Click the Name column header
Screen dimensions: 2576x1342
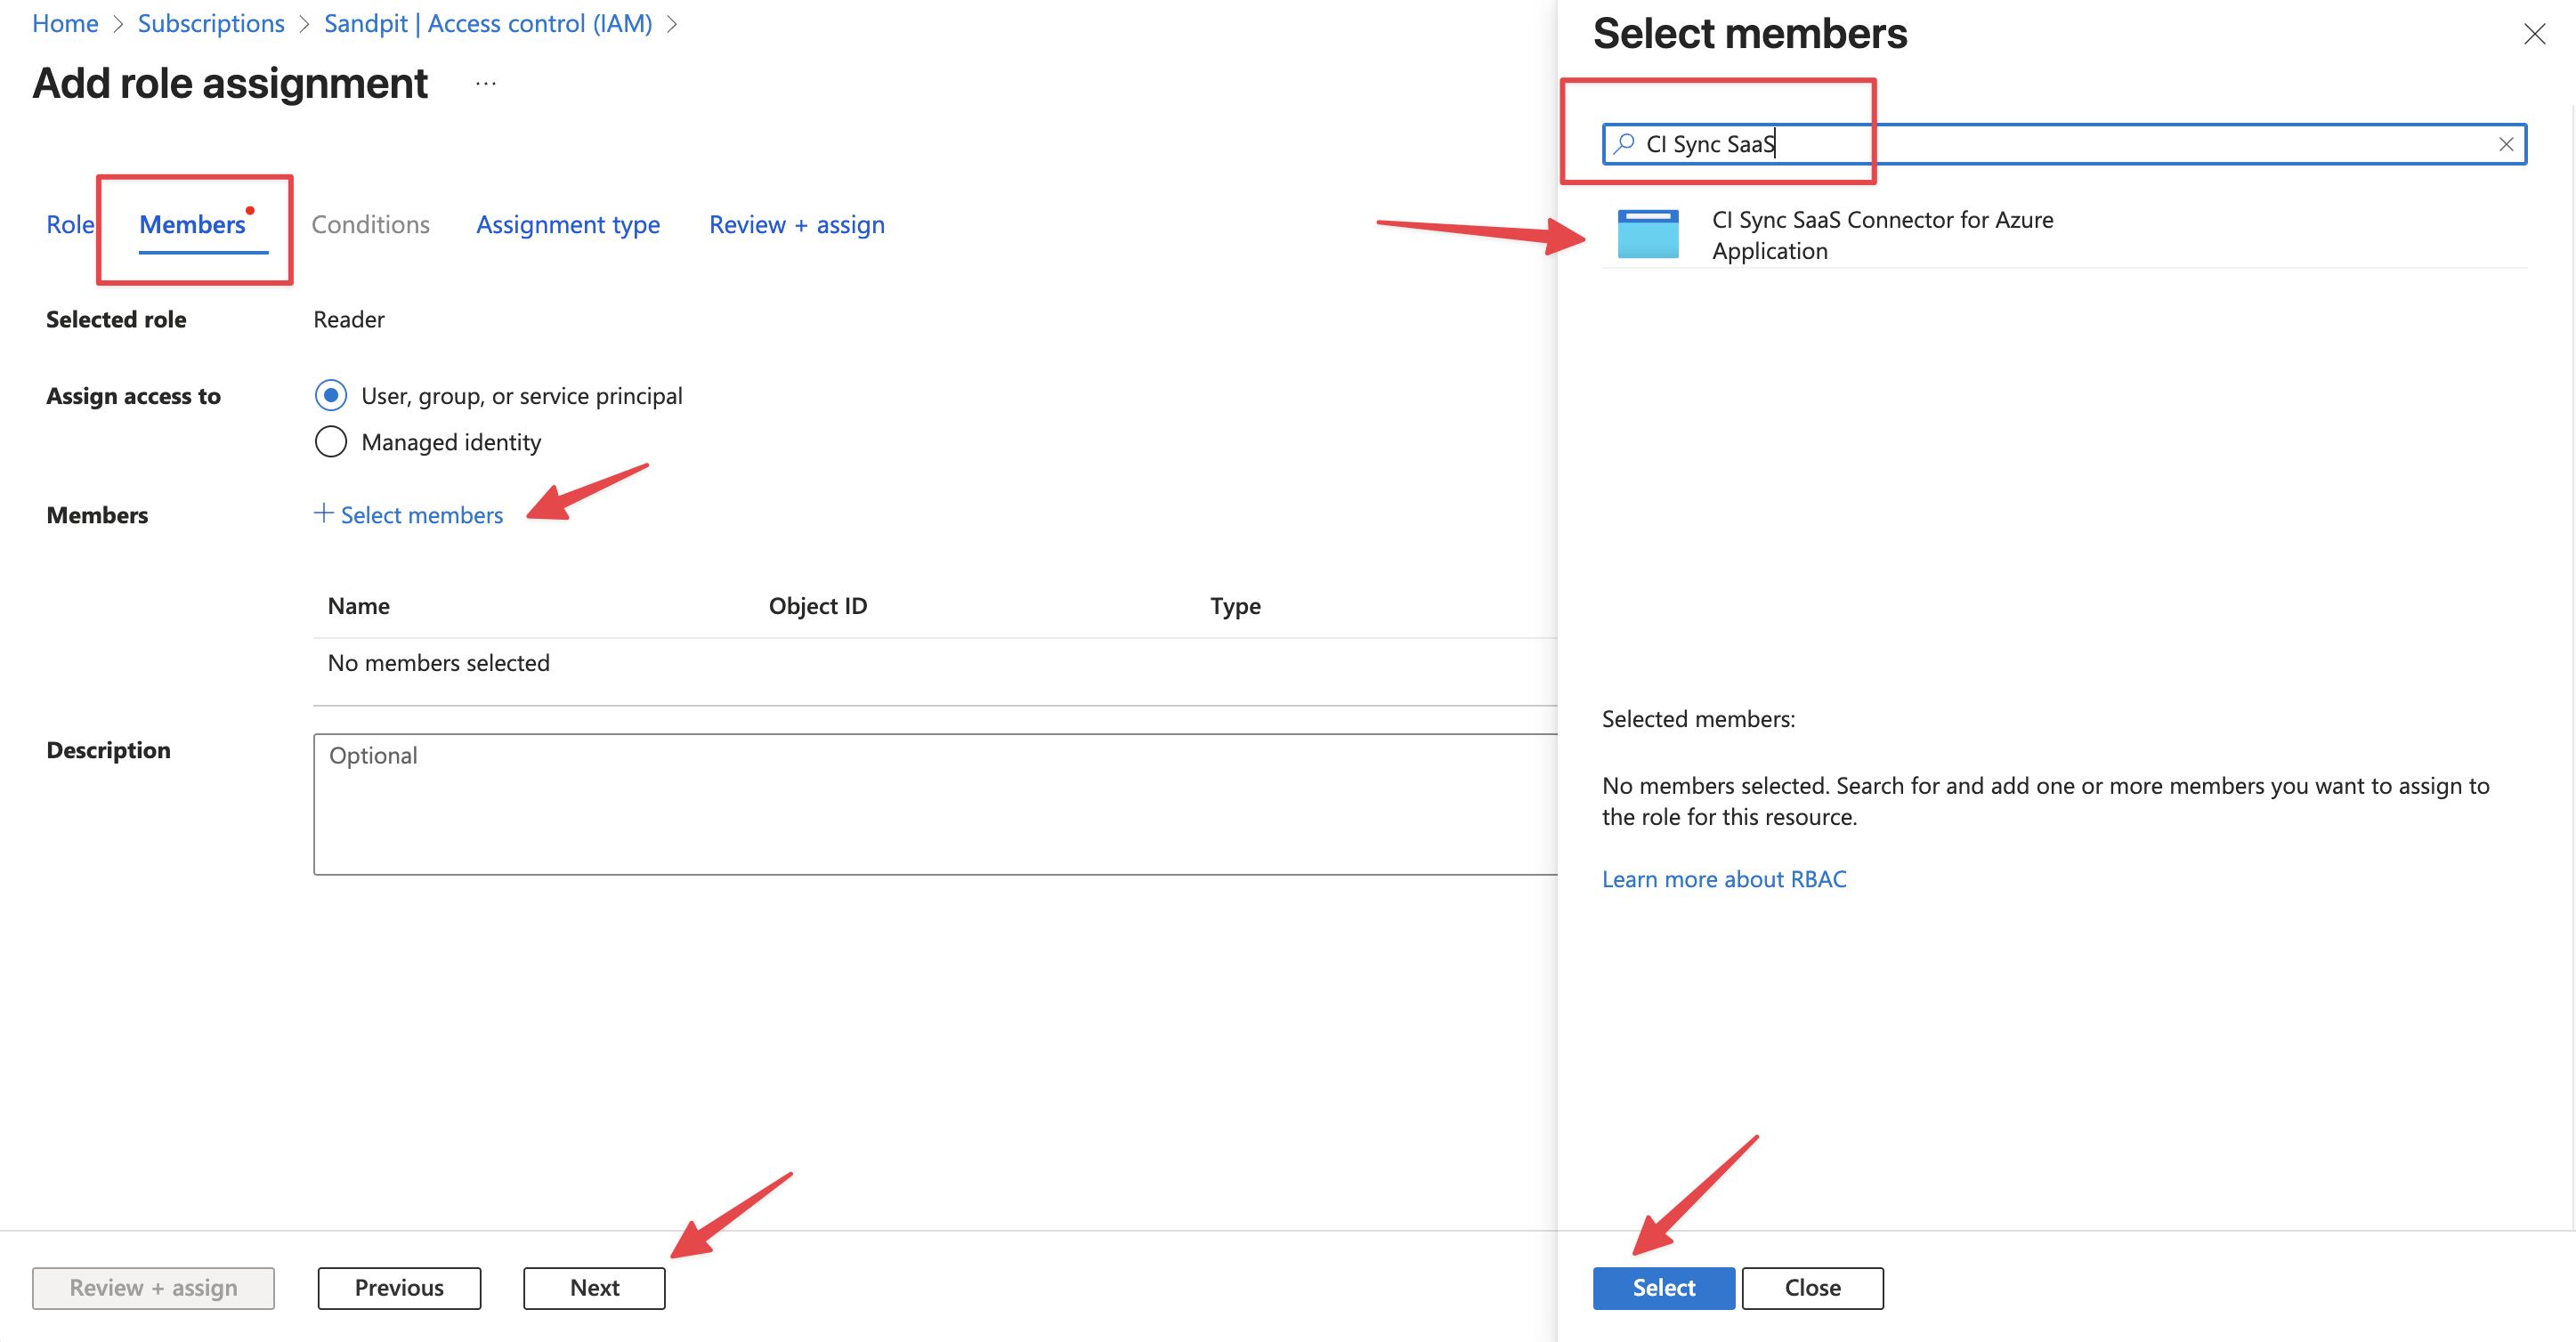click(359, 606)
